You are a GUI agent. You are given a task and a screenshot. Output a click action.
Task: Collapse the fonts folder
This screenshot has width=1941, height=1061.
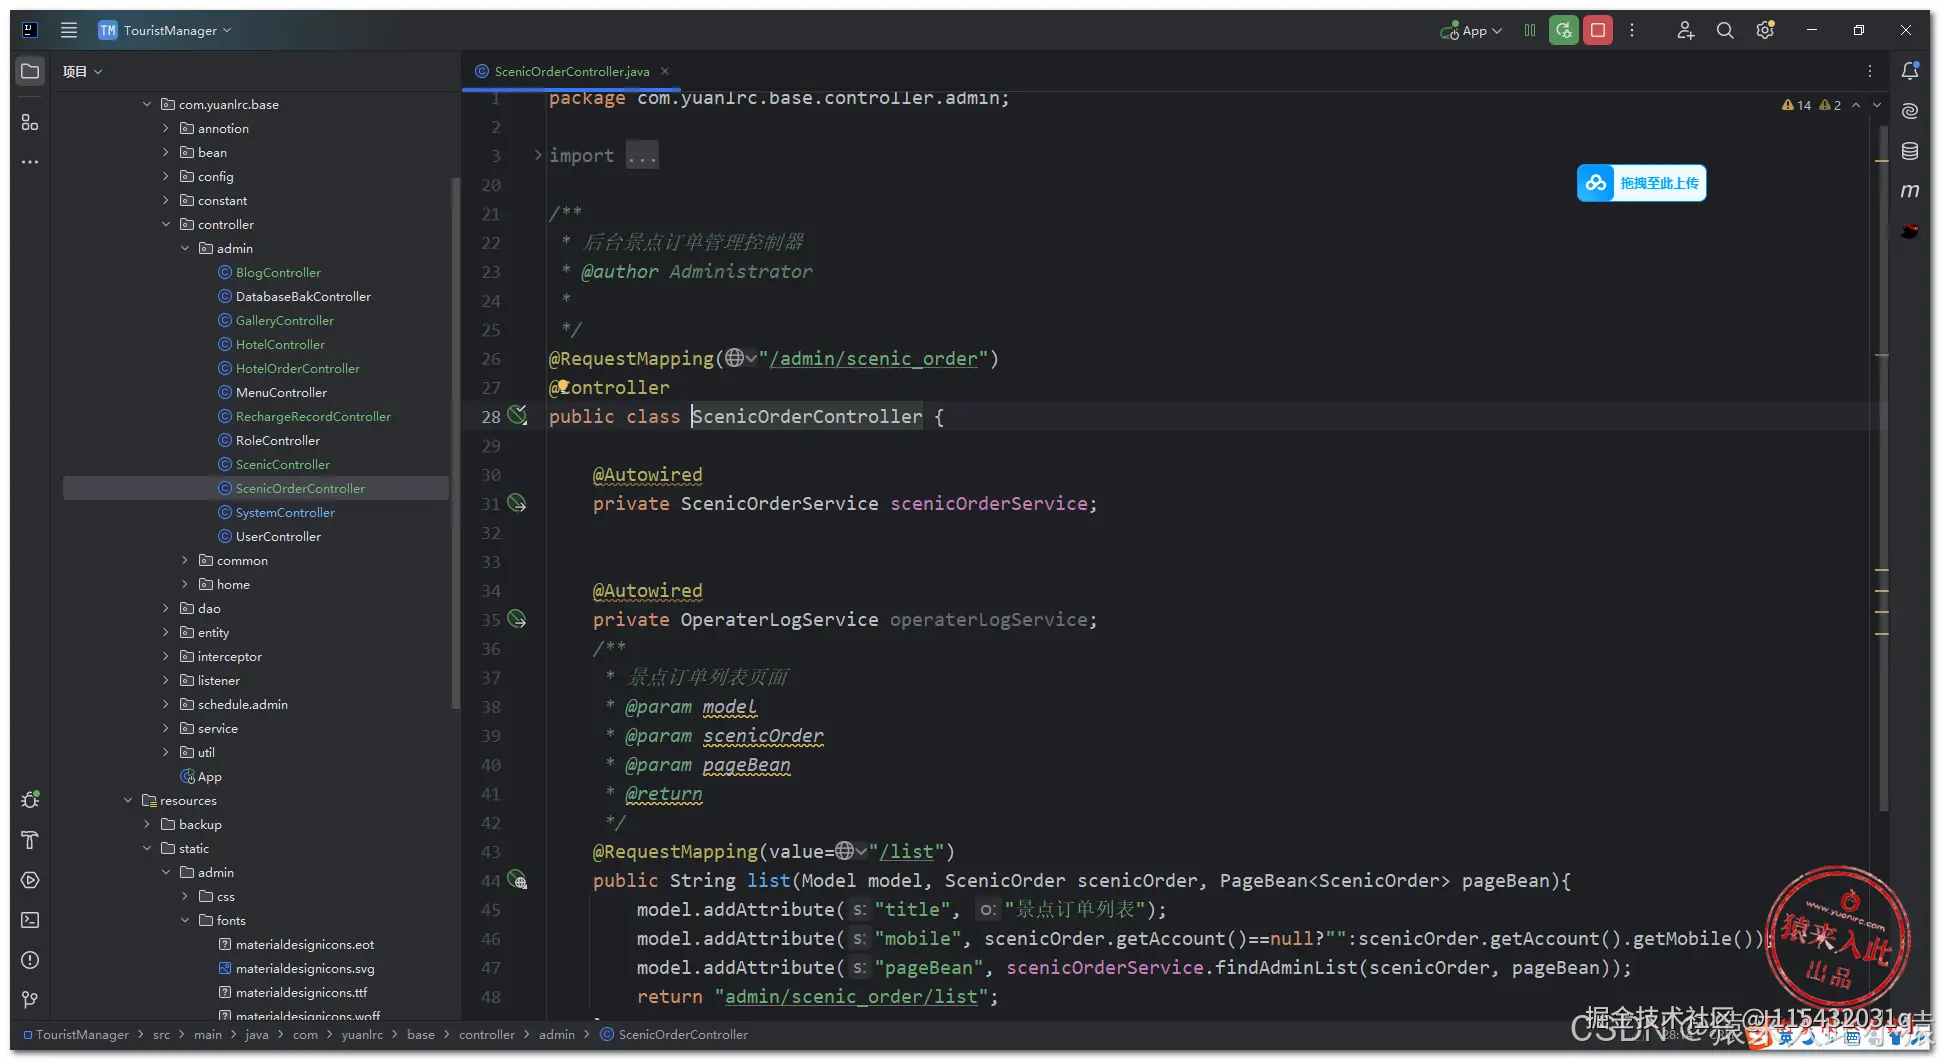tap(185, 920)
